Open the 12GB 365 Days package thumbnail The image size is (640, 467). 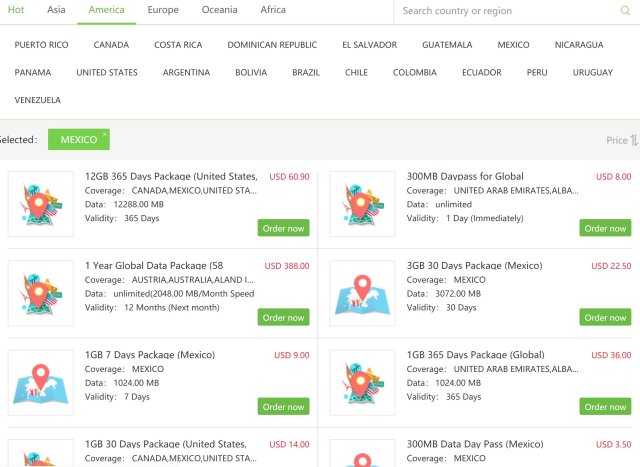[40, 204]
